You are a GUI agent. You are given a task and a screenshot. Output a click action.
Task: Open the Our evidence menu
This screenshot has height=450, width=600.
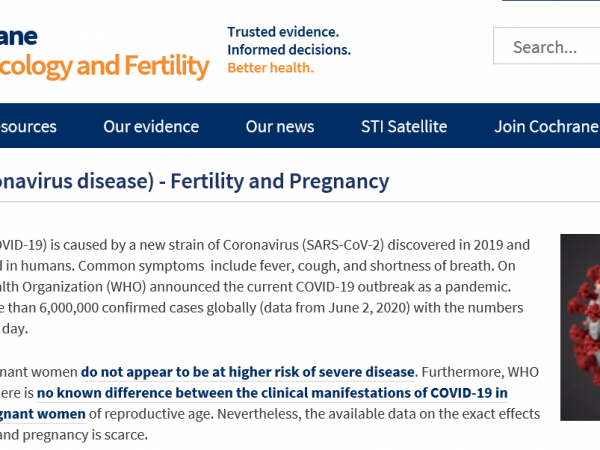pyautogui.click(x=151, y=127)
